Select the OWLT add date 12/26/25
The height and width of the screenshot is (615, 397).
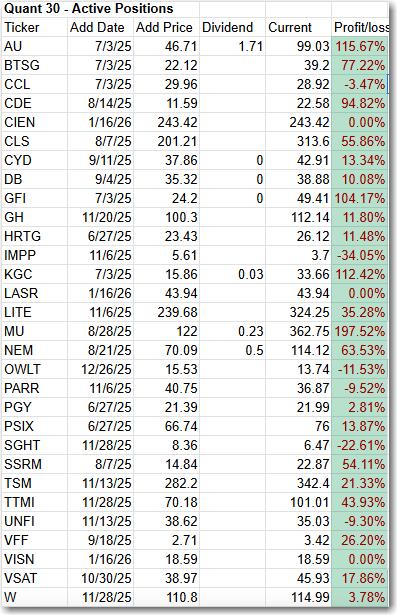click(x=100, y=369)
